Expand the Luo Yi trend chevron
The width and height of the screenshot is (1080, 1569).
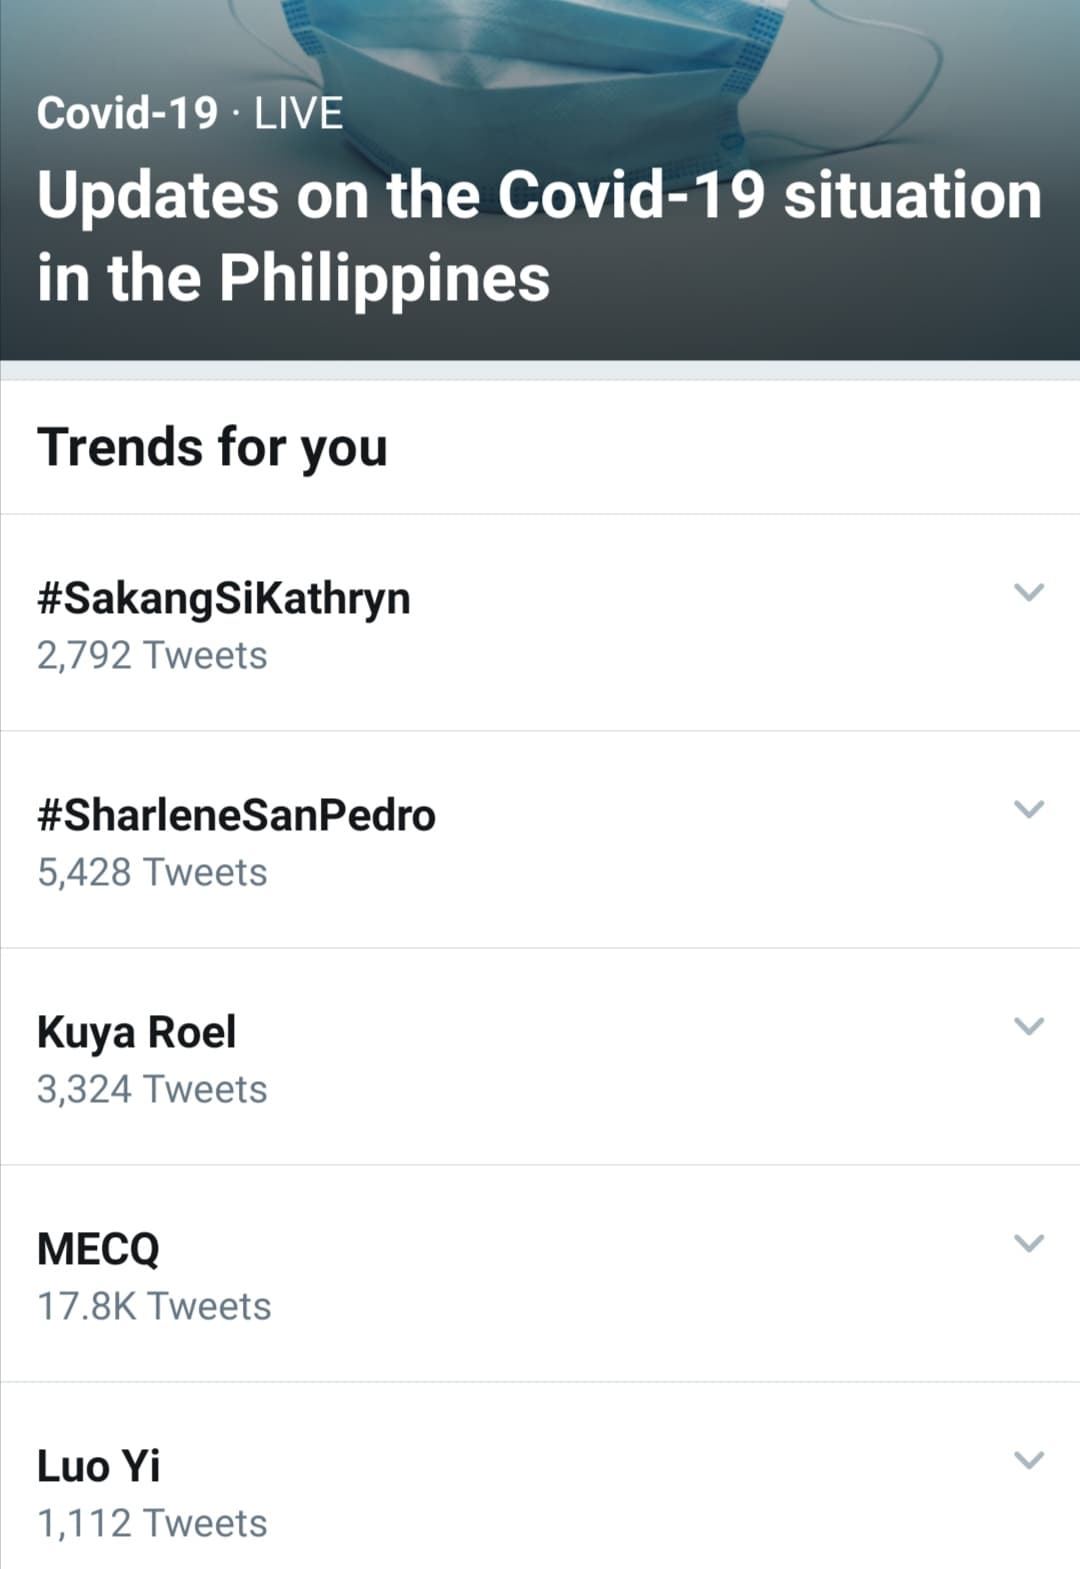(1029, 1460)
